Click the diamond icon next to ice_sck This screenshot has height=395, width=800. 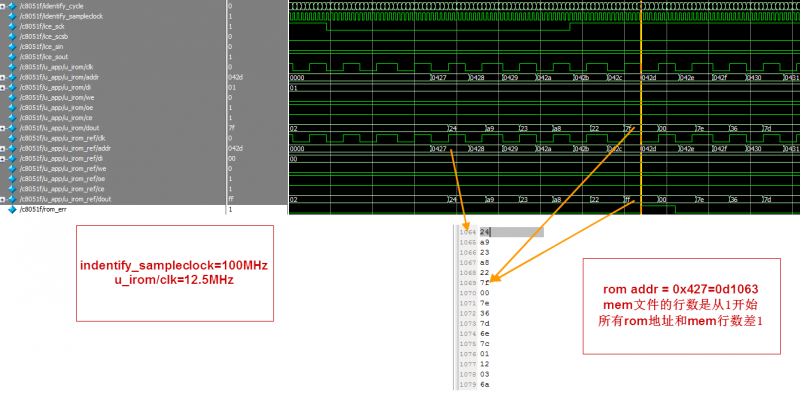click(x=12, y=27)
